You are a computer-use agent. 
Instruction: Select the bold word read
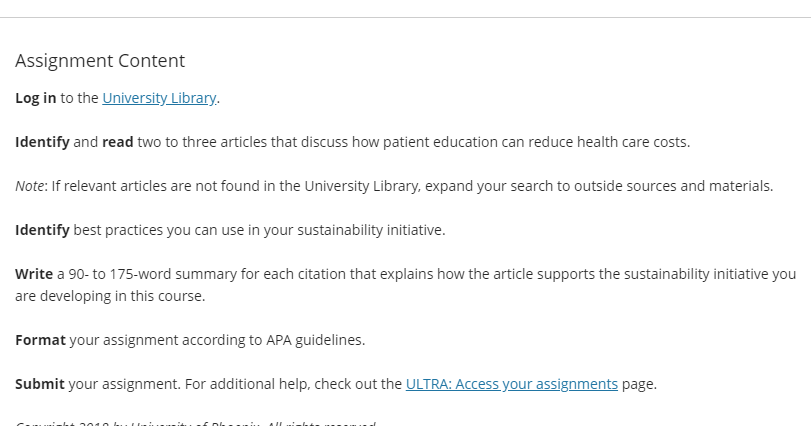pos(117,142)
